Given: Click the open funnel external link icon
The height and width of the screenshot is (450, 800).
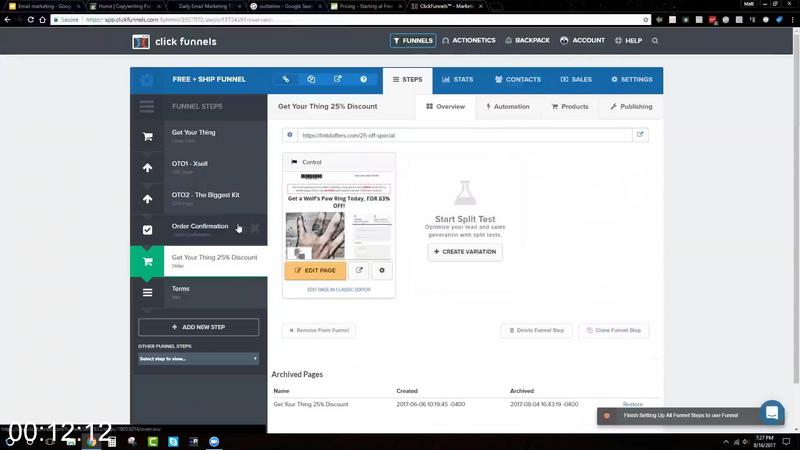Looking at the screenshot, I should (x=337, y=79).
